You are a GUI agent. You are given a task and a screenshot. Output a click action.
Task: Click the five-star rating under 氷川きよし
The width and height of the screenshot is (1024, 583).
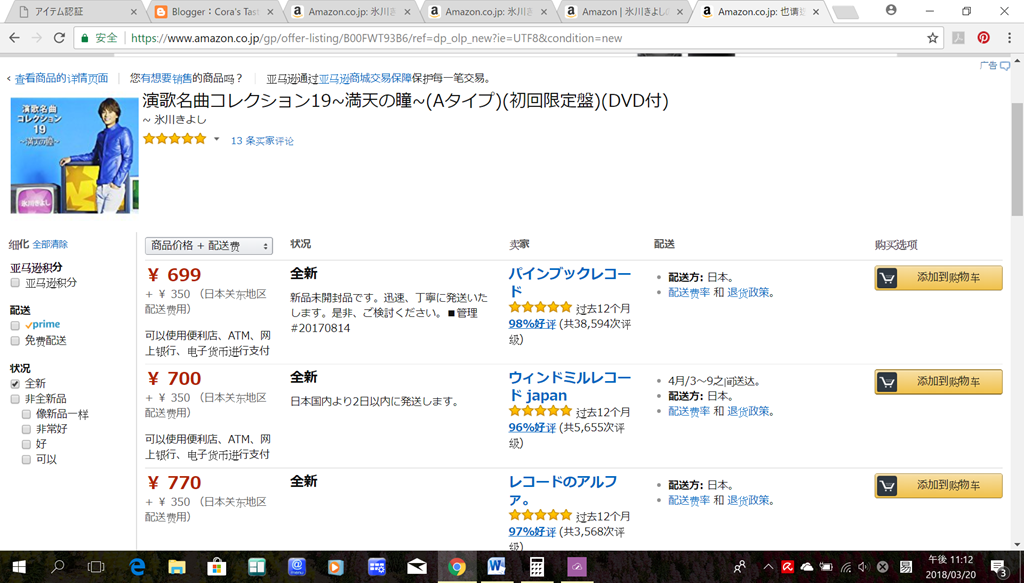(x=174, y=138)
